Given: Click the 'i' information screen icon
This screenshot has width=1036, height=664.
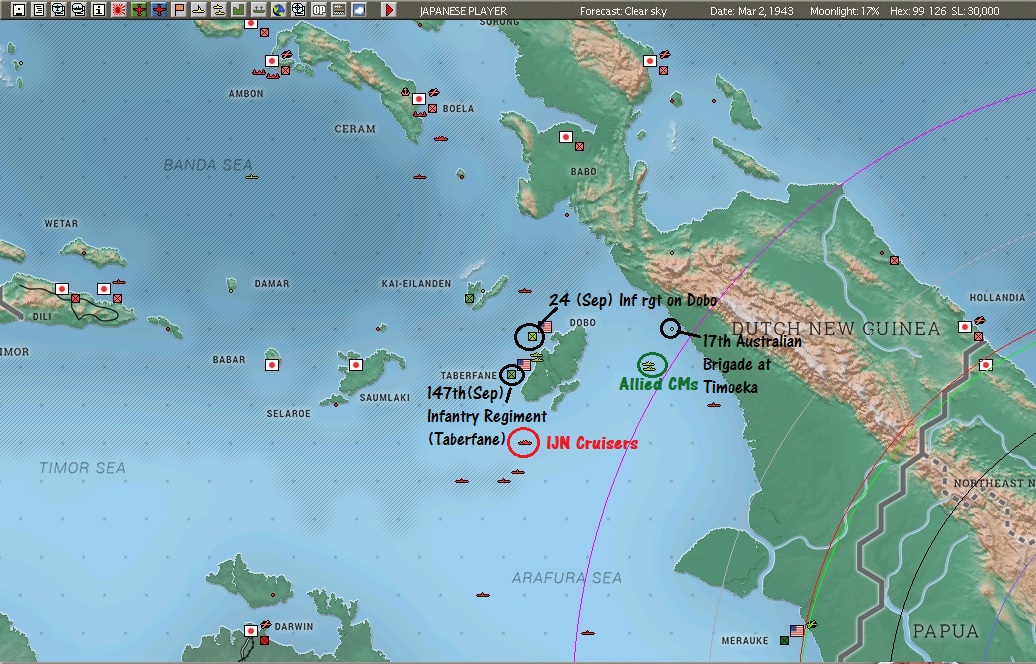Looking at the screenshot, I should click(99, 10).
